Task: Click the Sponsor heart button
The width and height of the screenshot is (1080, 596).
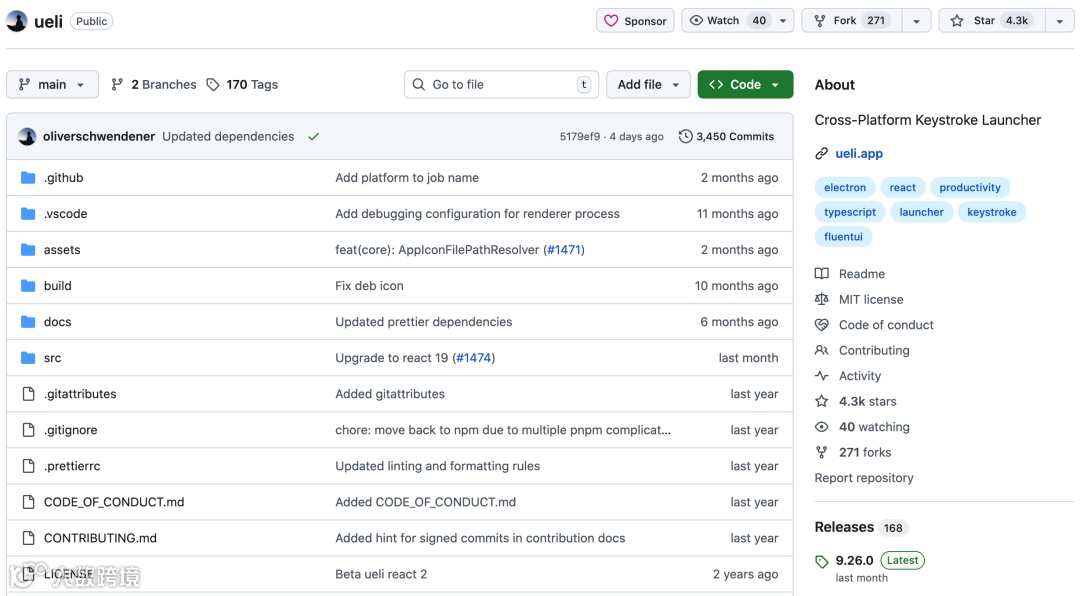Action: 635,21
